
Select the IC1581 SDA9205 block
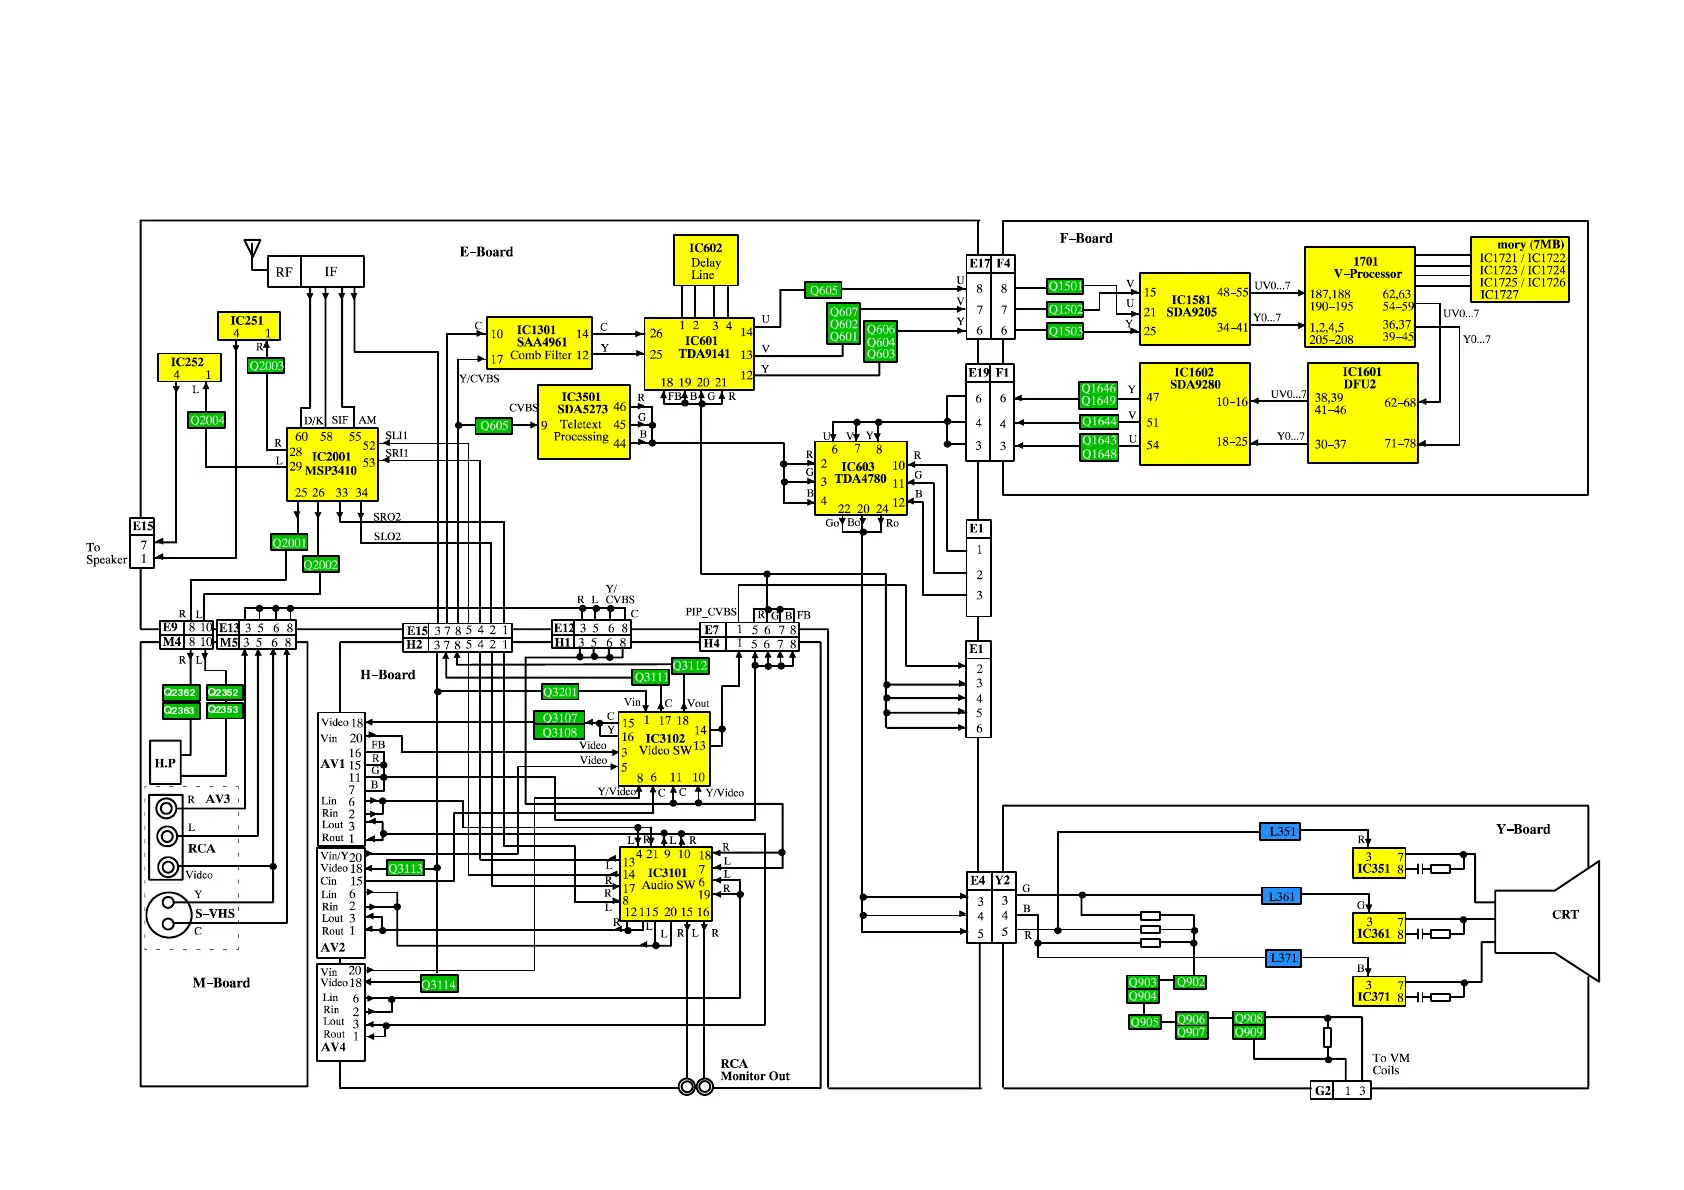pos(1195,309)
